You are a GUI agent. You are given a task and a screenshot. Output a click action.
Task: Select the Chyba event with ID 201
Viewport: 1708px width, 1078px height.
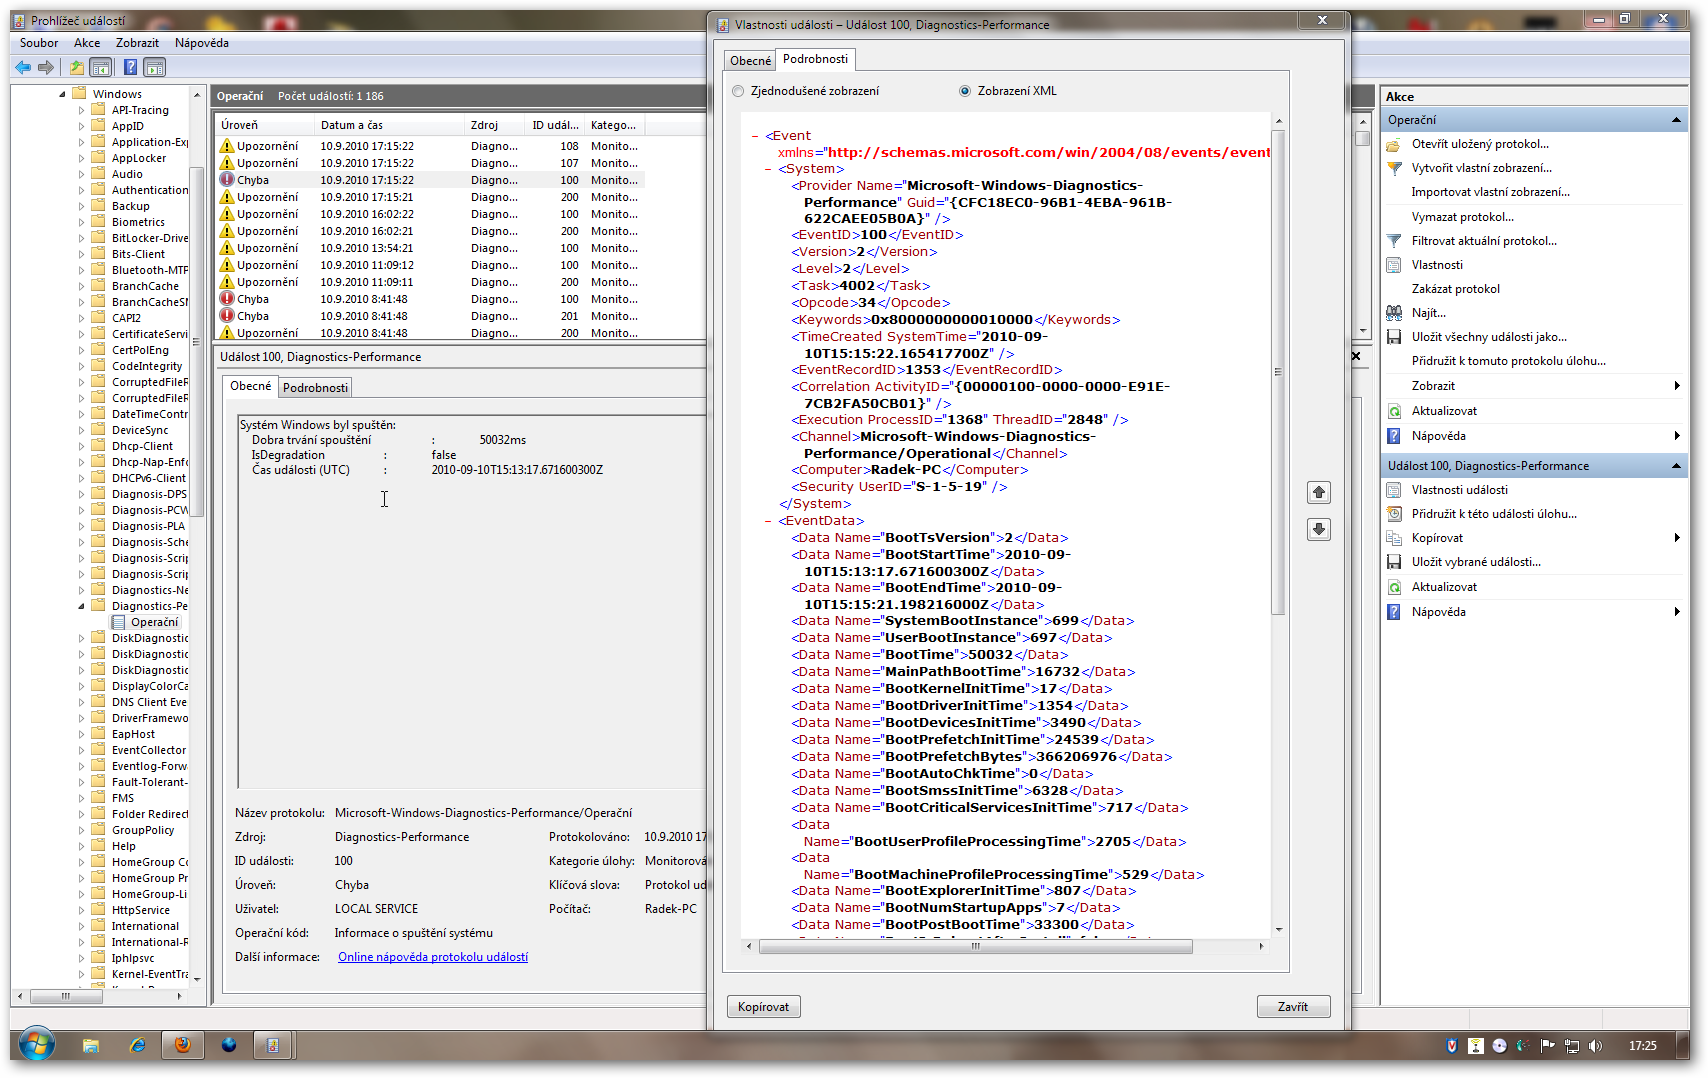[x=430, y=316]
